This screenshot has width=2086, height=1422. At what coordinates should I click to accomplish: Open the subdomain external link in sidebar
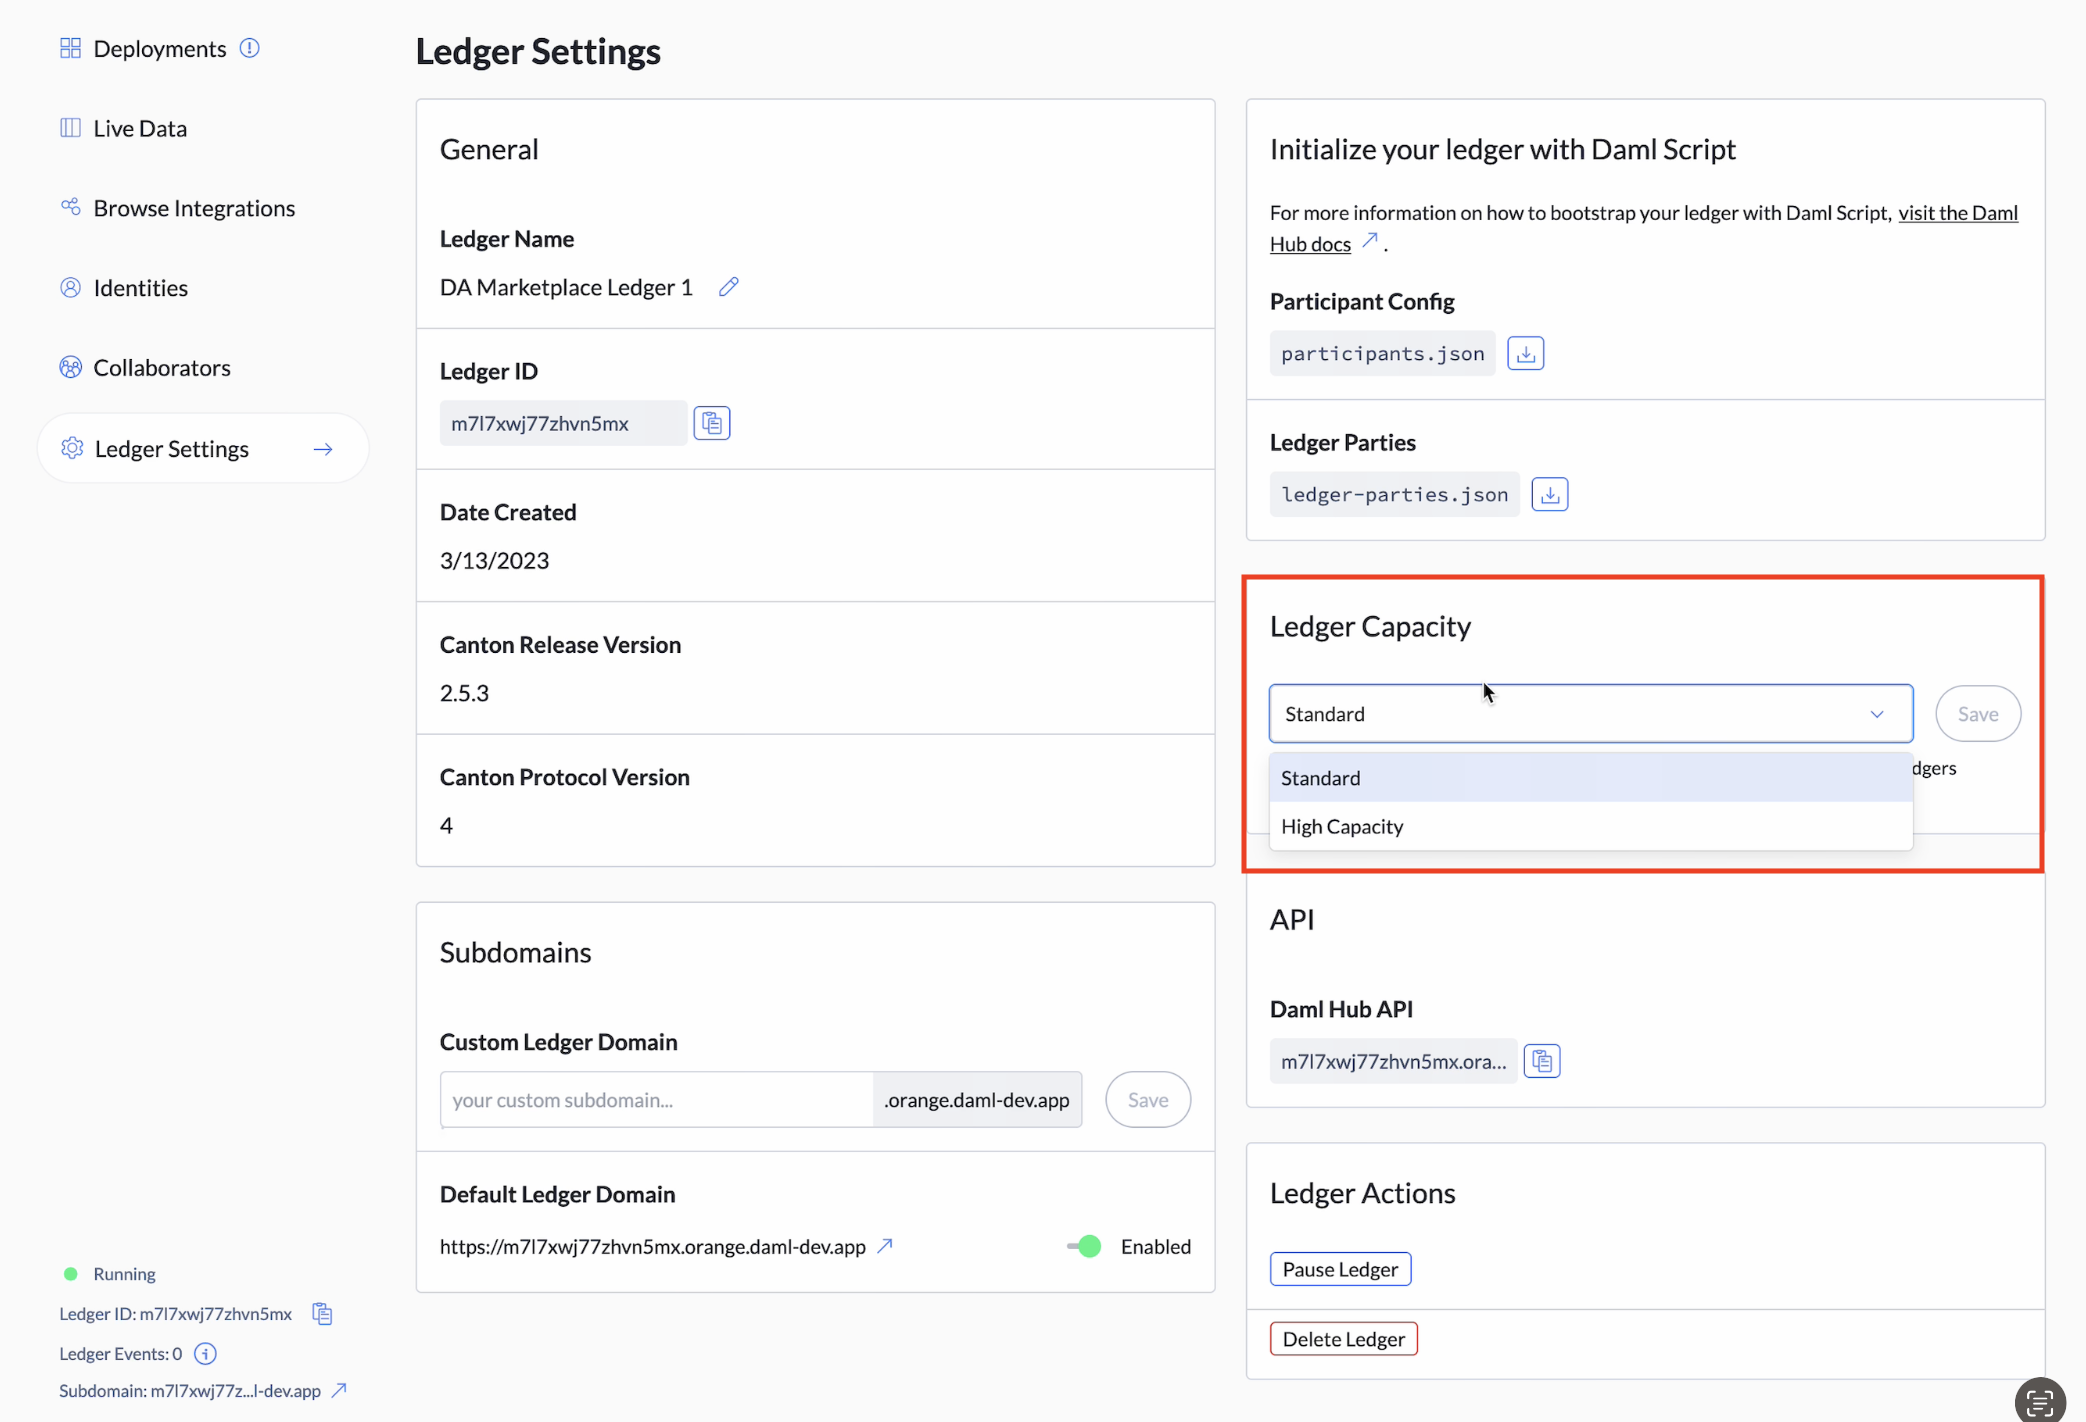338,1390
